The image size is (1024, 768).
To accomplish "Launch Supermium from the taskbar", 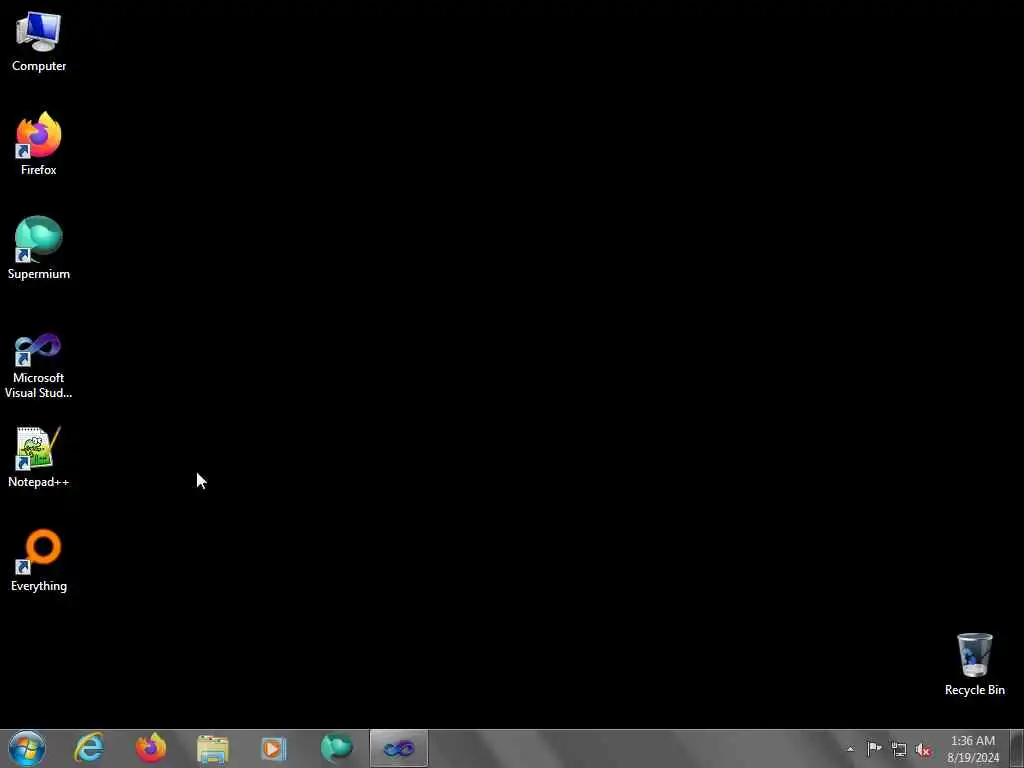I will coord(336,748).
